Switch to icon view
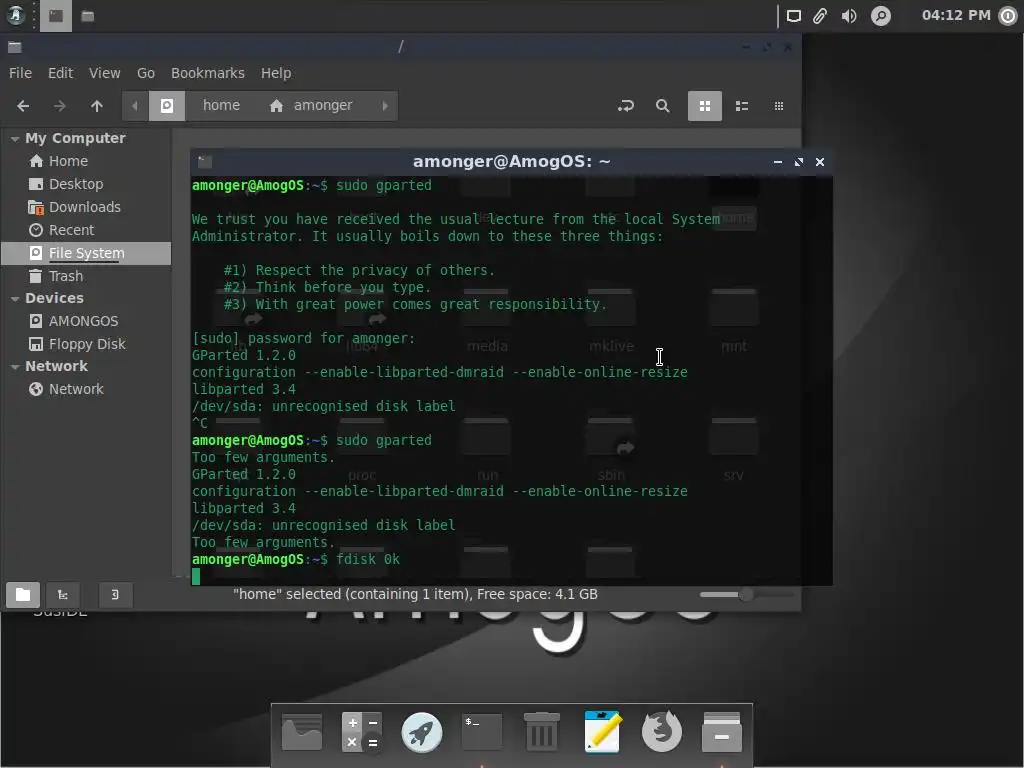This screenshot has width=1024, height=768. coord(705,106)
